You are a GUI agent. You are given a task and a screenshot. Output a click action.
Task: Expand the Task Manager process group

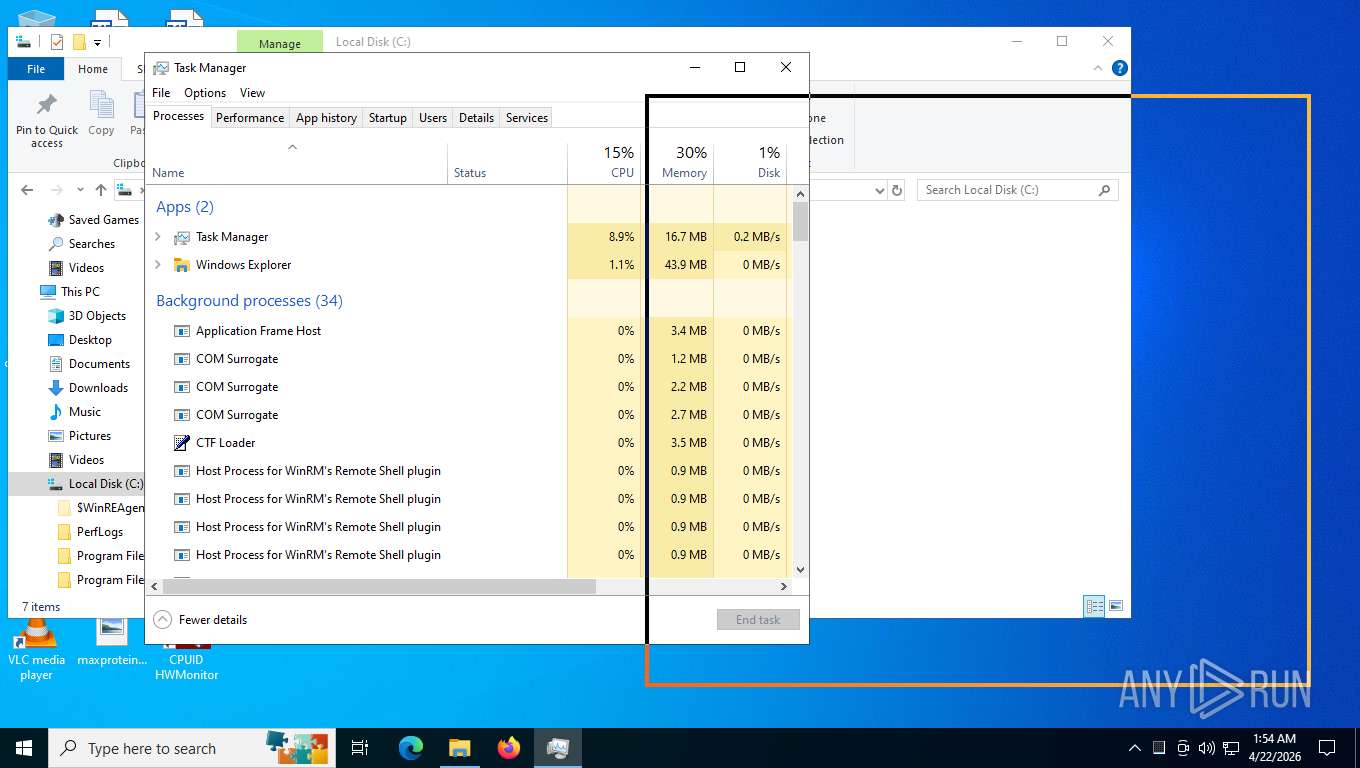click(158, 237)
